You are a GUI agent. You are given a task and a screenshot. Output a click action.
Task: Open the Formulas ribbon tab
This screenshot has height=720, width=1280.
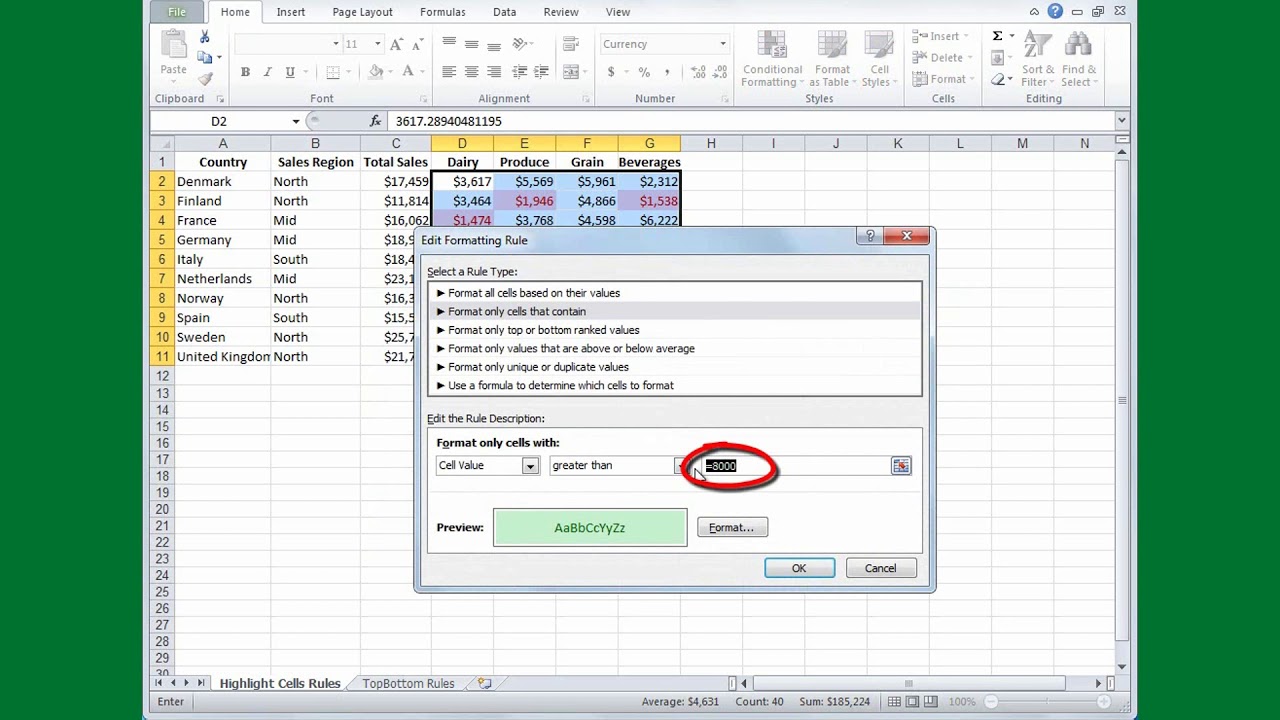pos(442,12)
